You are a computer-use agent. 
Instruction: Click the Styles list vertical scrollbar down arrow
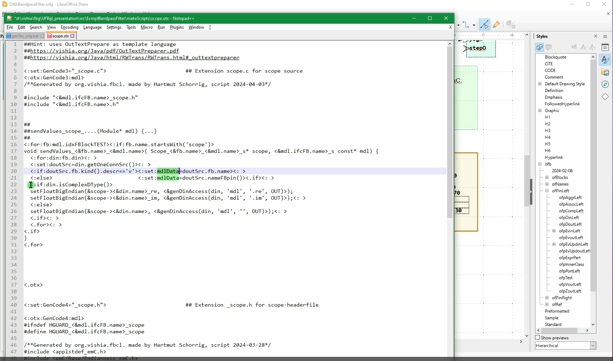(x=593, y=325)
